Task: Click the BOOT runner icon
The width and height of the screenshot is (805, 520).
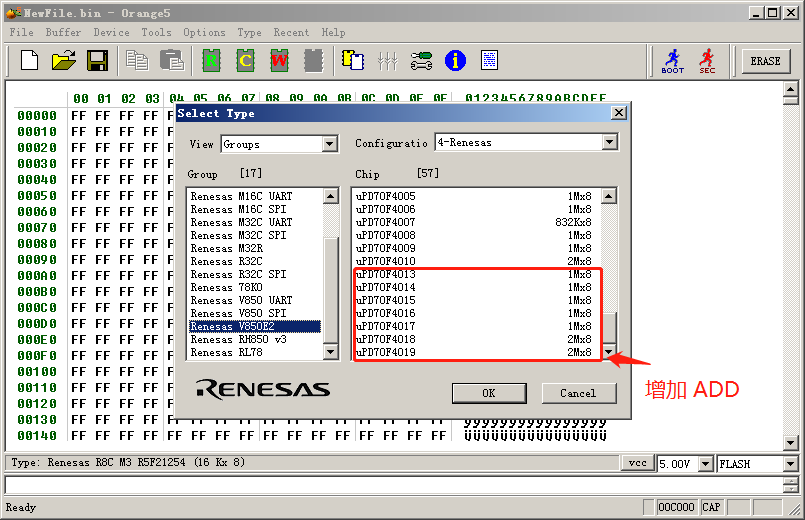Action: pos(673,61)
